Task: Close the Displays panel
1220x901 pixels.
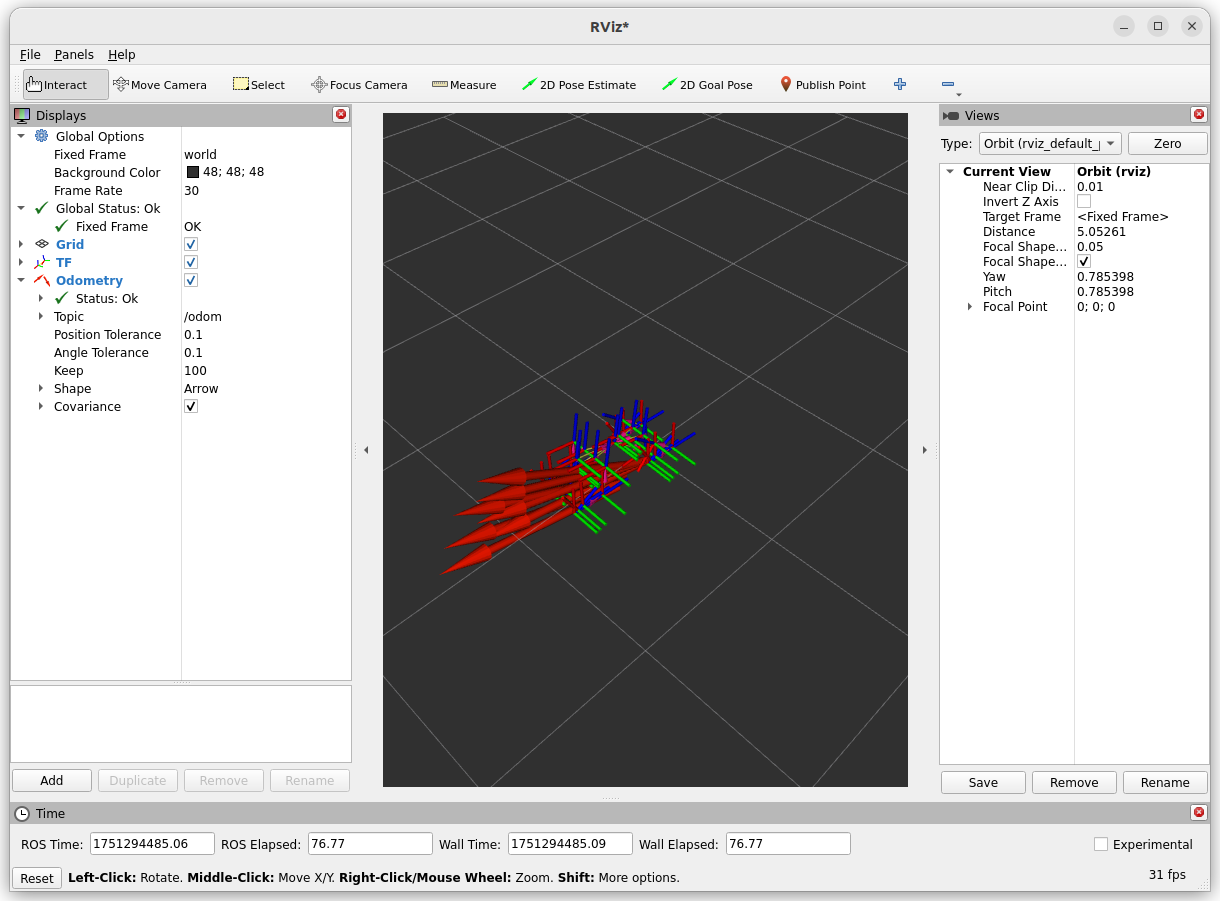Action: click(341, 115)
